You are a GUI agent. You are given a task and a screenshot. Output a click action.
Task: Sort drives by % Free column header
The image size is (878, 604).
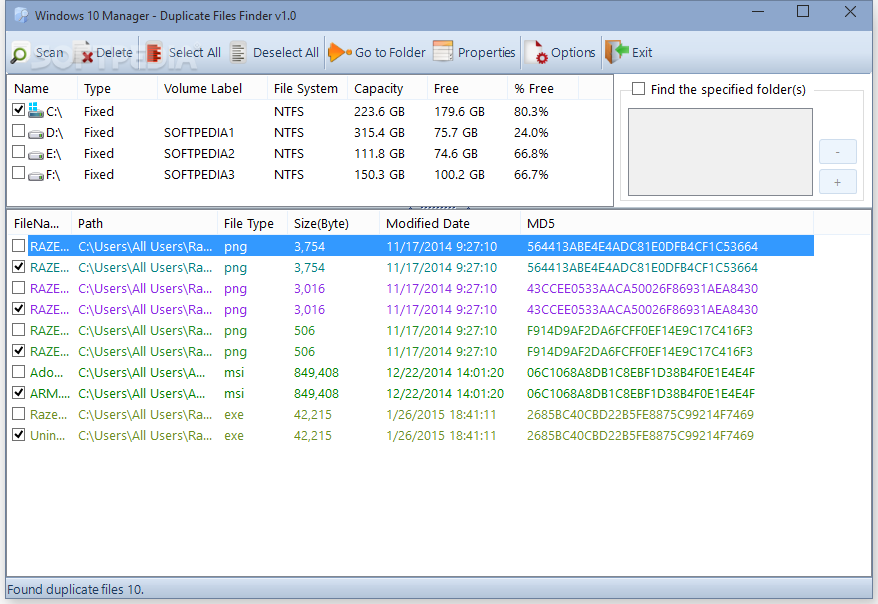point(543,88)
